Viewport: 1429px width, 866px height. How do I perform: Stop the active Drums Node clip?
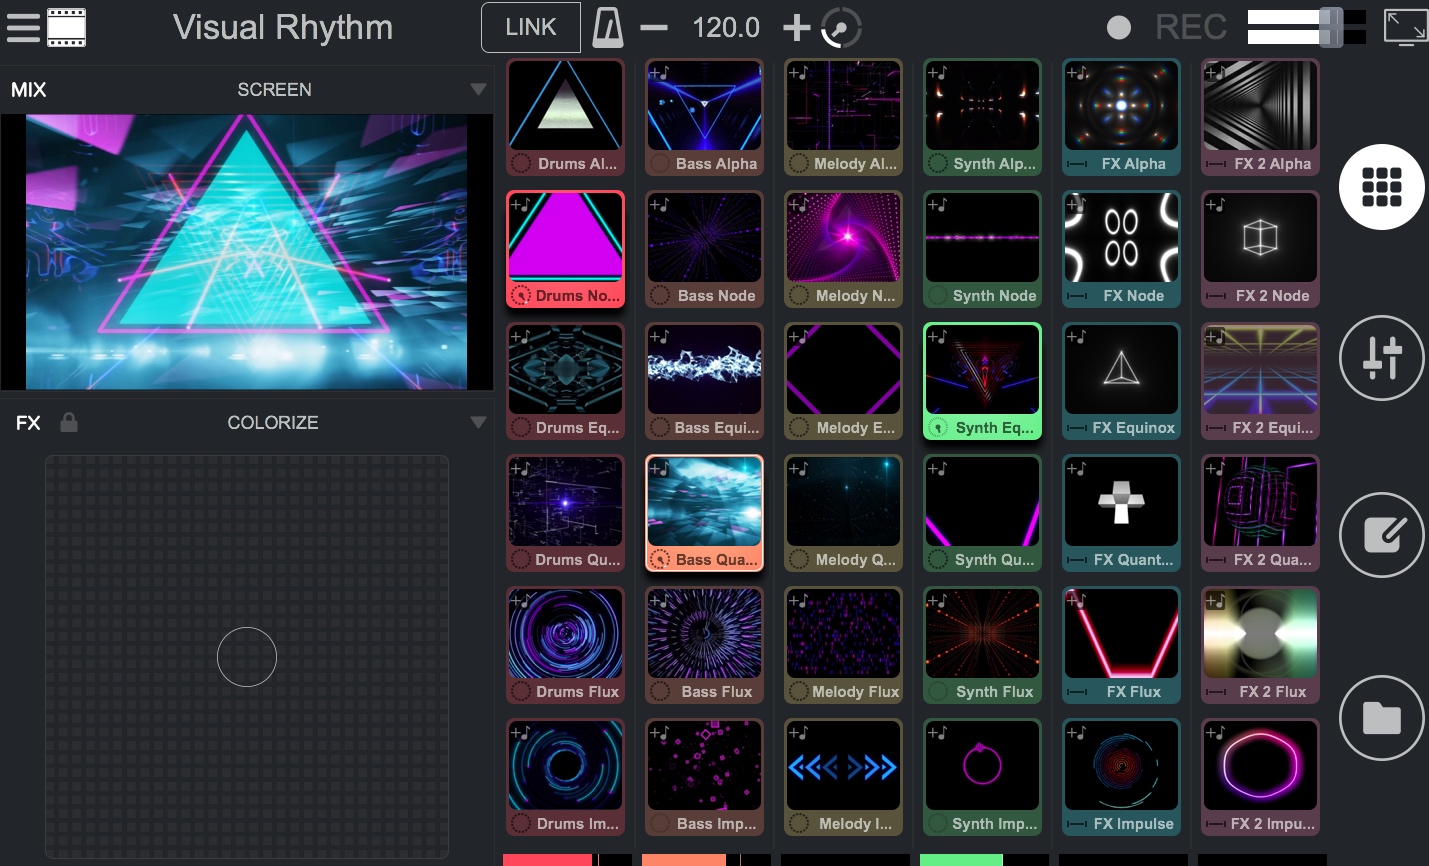point(566,249)
